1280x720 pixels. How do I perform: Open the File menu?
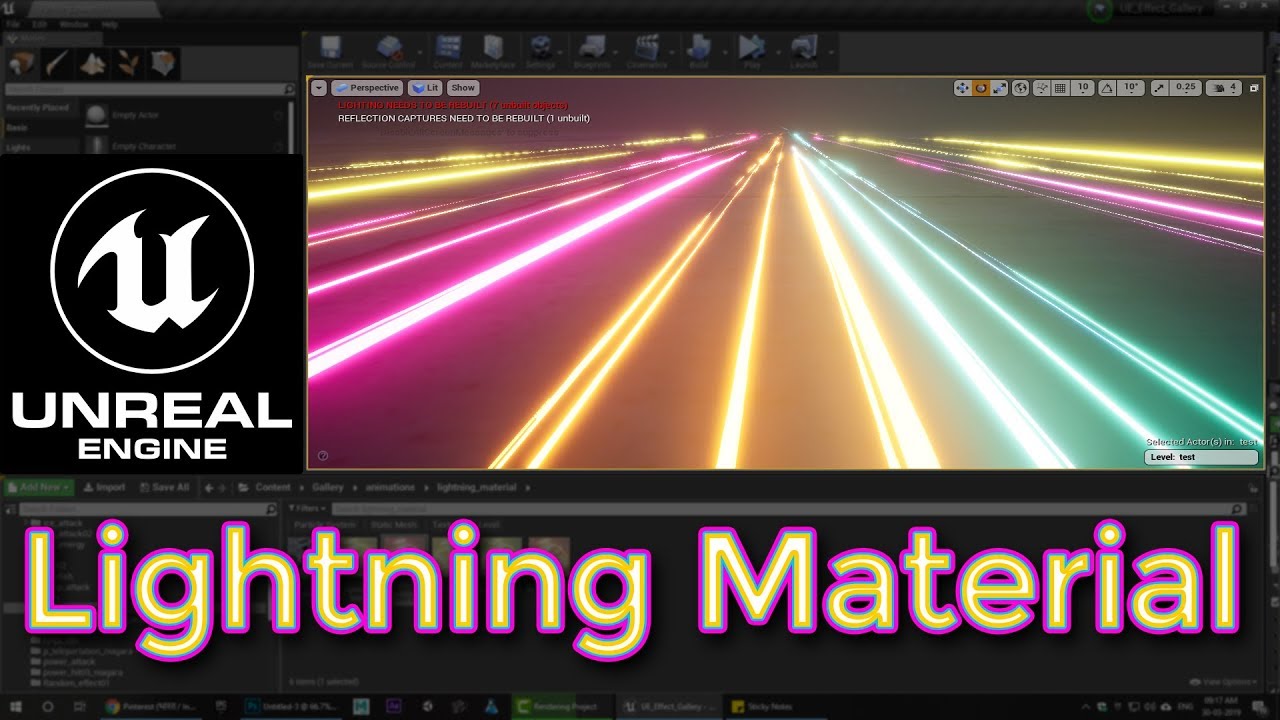click(x=13, y=23)
